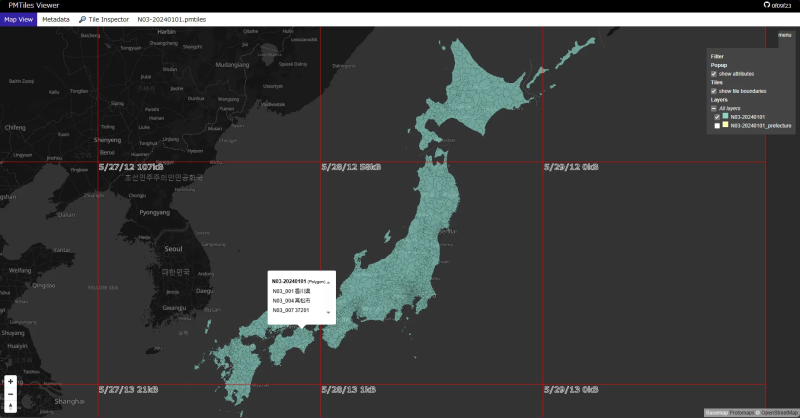The image size is (800, 418).
Task: Click the Tile Inspector magnifier icon
Action: click(82, 19)
